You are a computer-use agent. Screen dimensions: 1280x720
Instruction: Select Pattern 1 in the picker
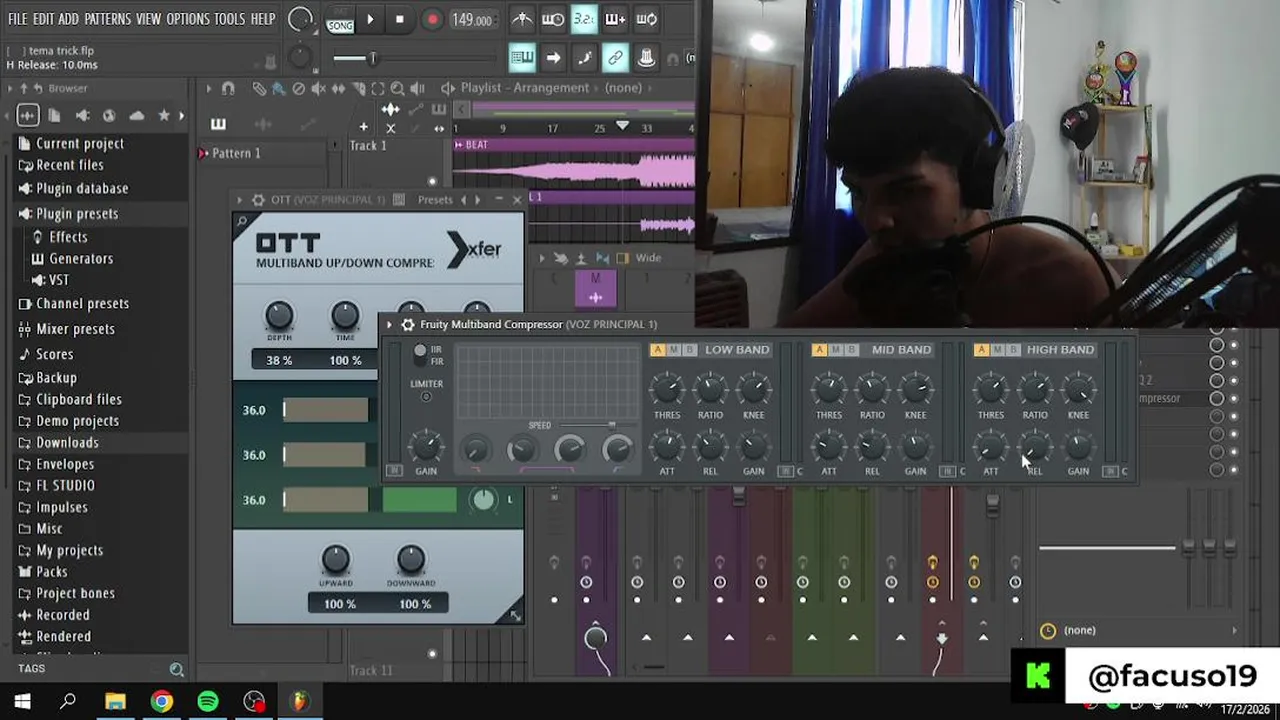click(236, 153)
